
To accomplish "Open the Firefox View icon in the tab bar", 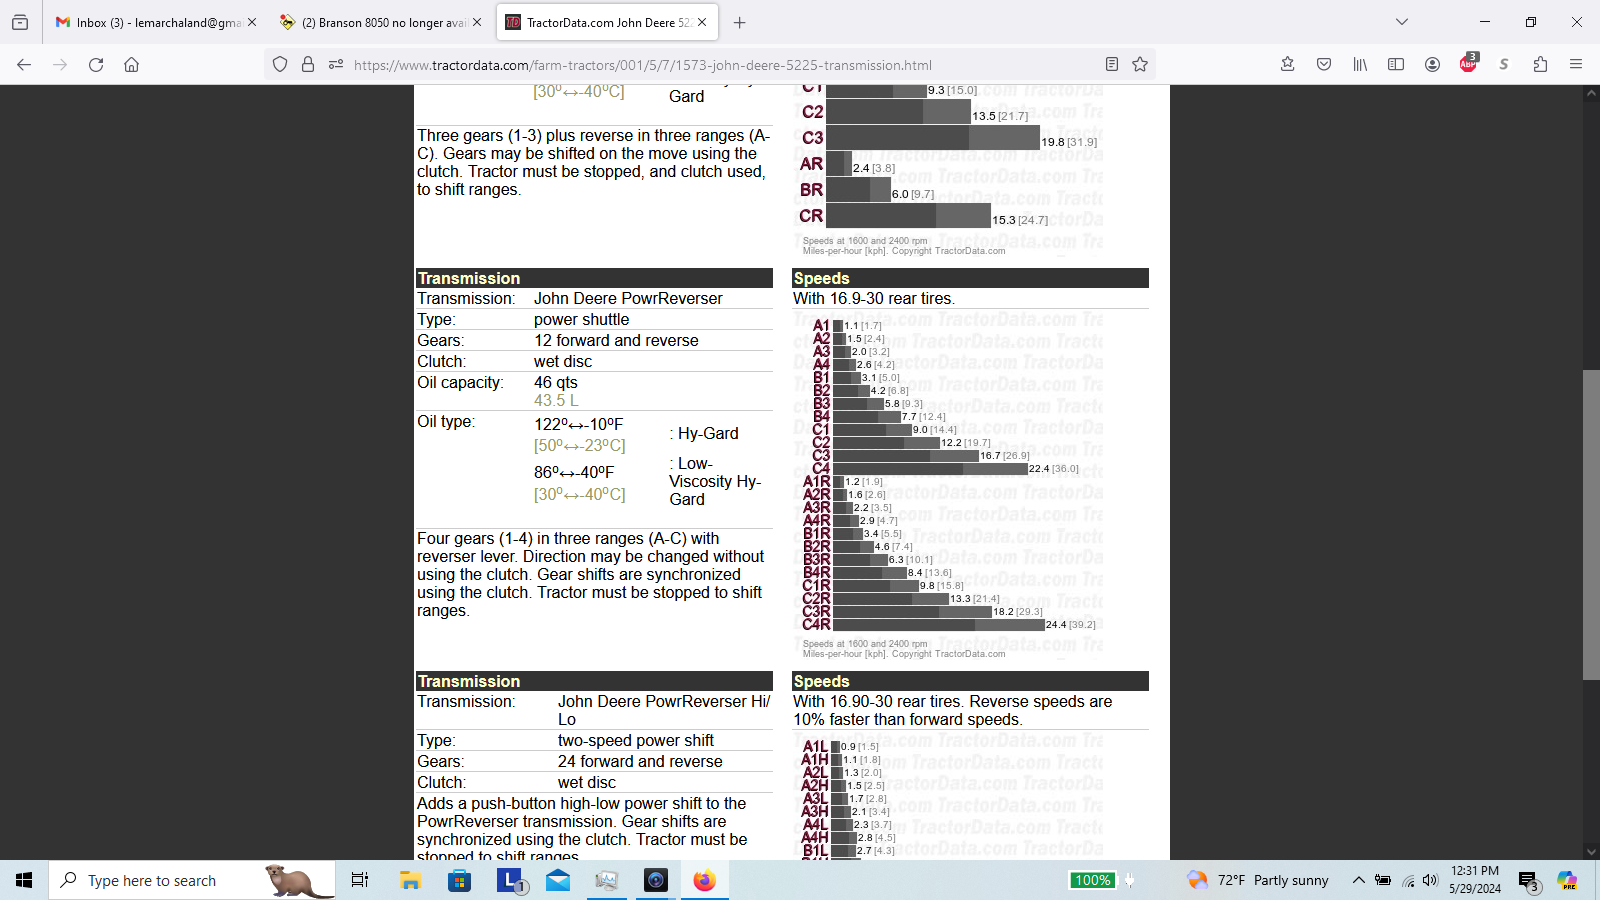I will [x=20, y=22].
